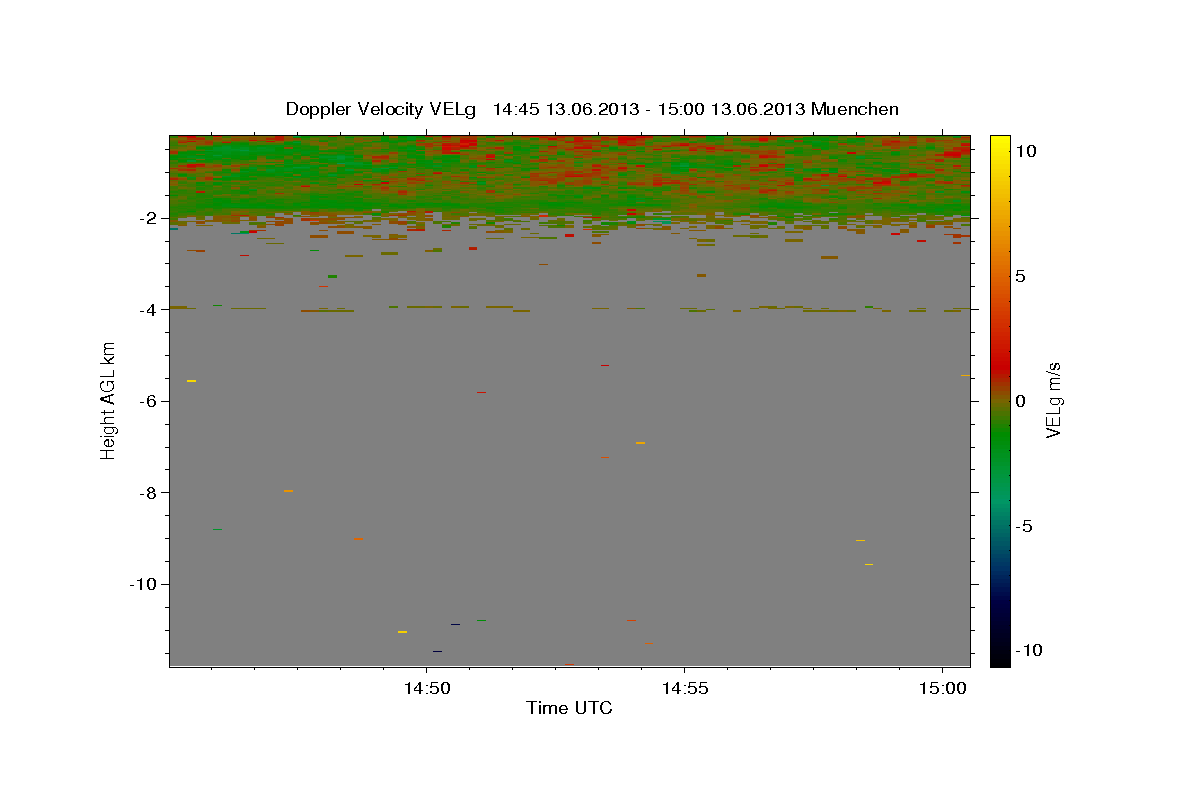Click the 14:55 time tick label

684,689
